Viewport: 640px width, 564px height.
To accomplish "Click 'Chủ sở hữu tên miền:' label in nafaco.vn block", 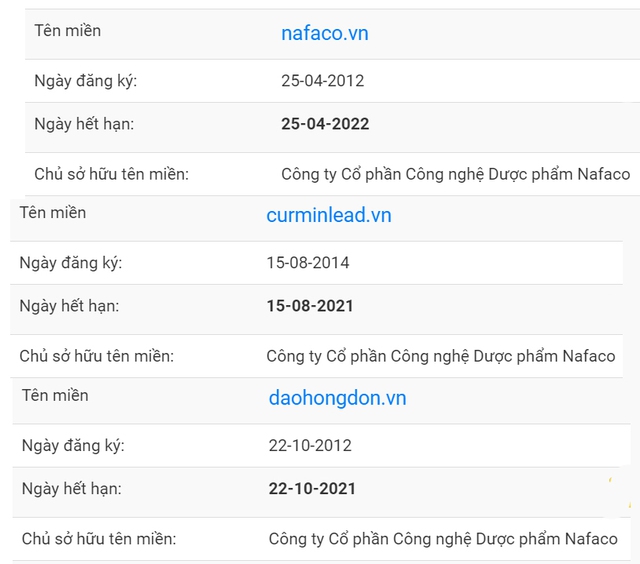I will [x=111, y=174].
